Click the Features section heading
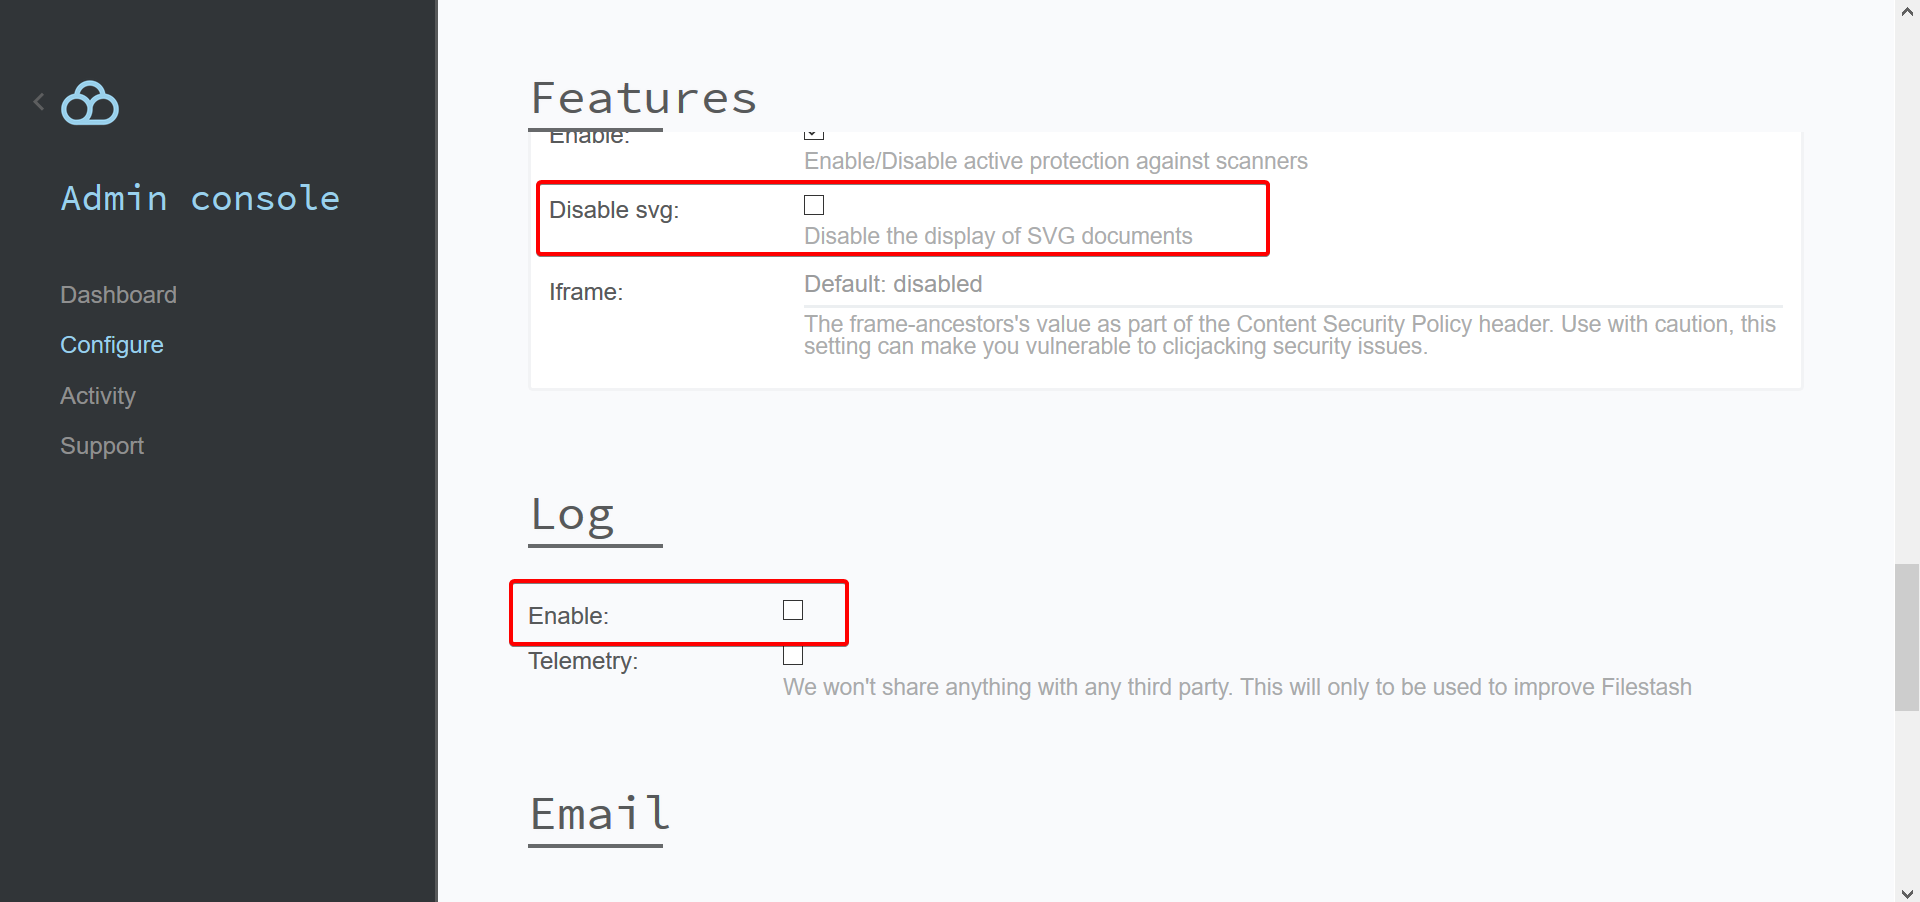 643,98
